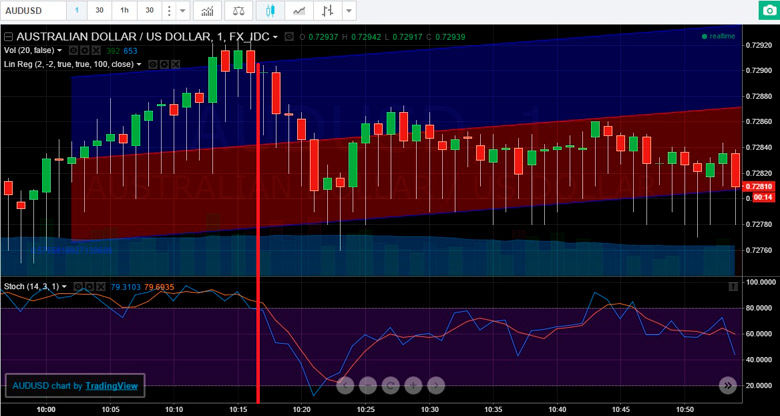780x416 pixels.
Task: Click the current price label 0.72810
Action: pyautogui.click(x=758, y=187)
